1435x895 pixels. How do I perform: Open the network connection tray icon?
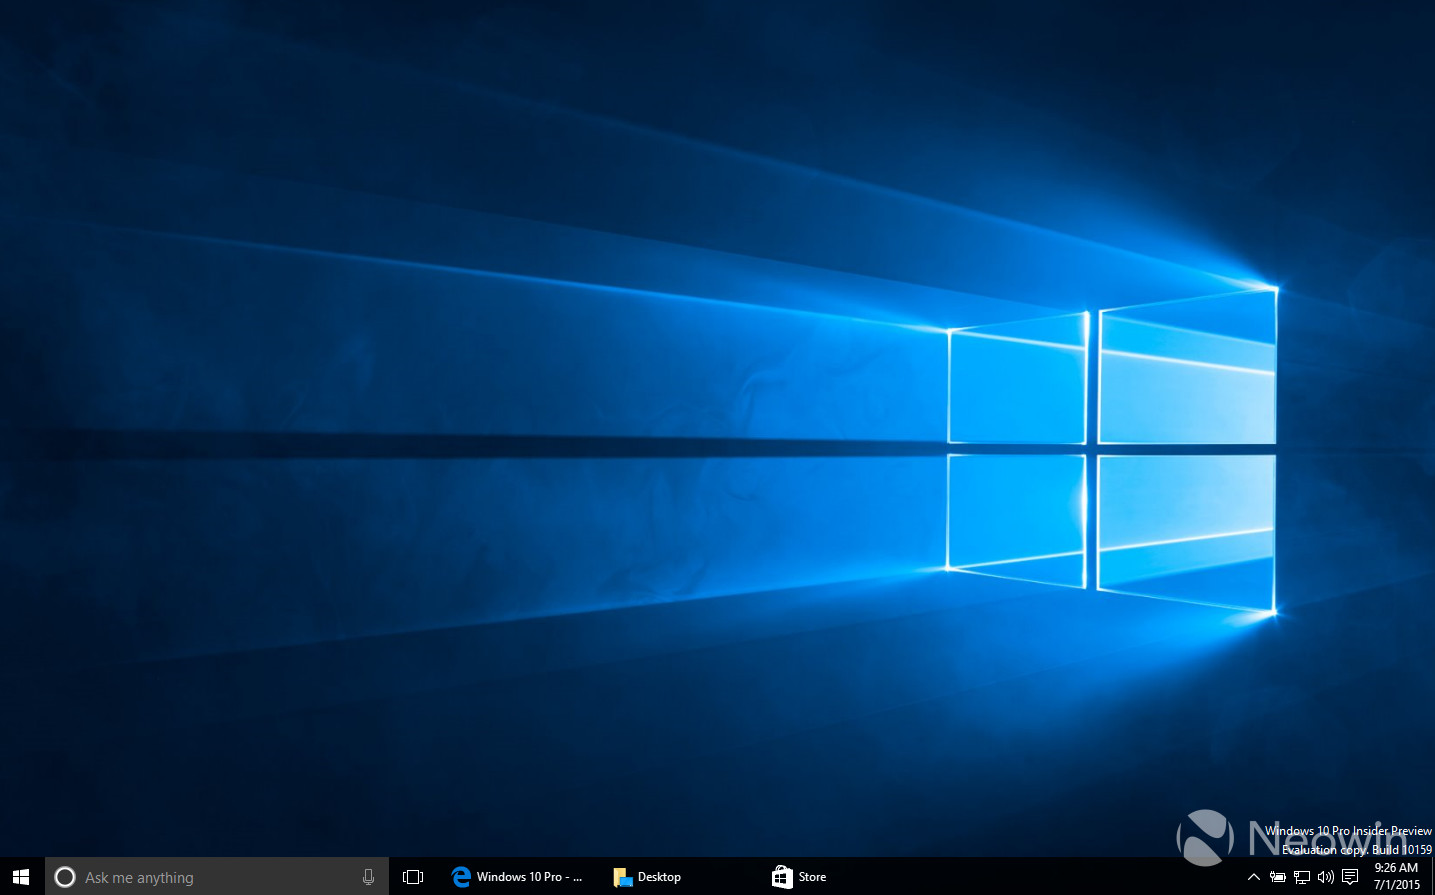coord(1302,877)
